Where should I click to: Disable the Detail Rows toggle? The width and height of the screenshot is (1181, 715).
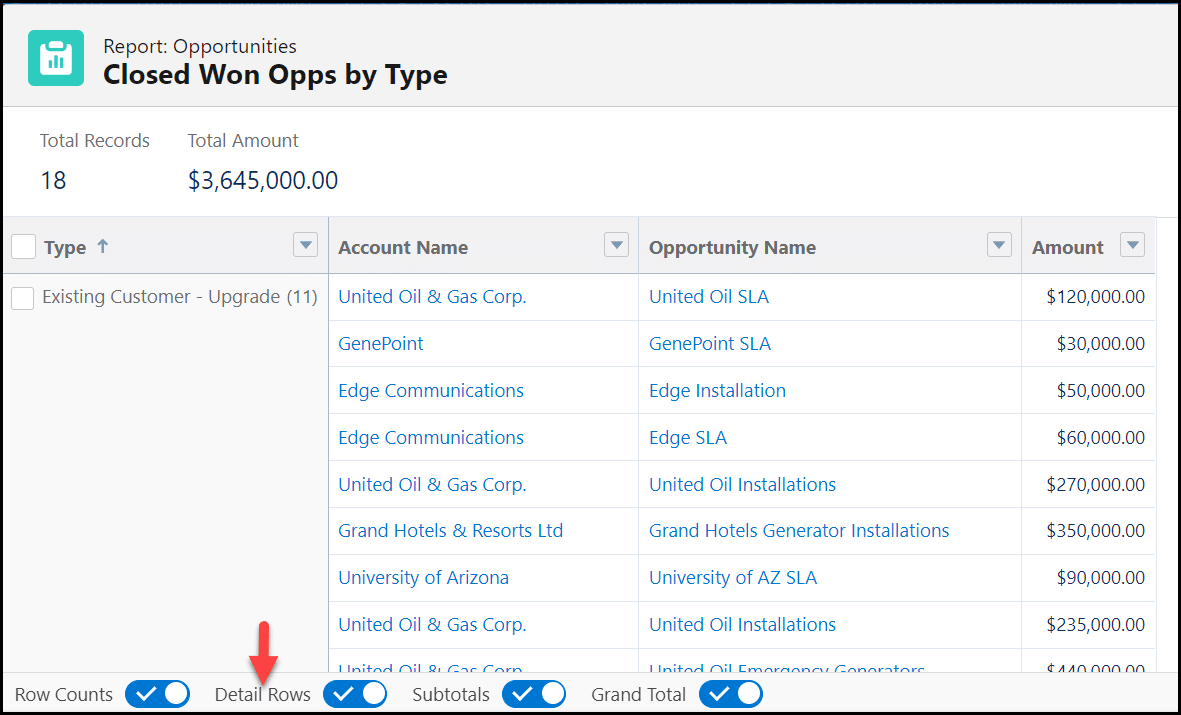[355, 694]
